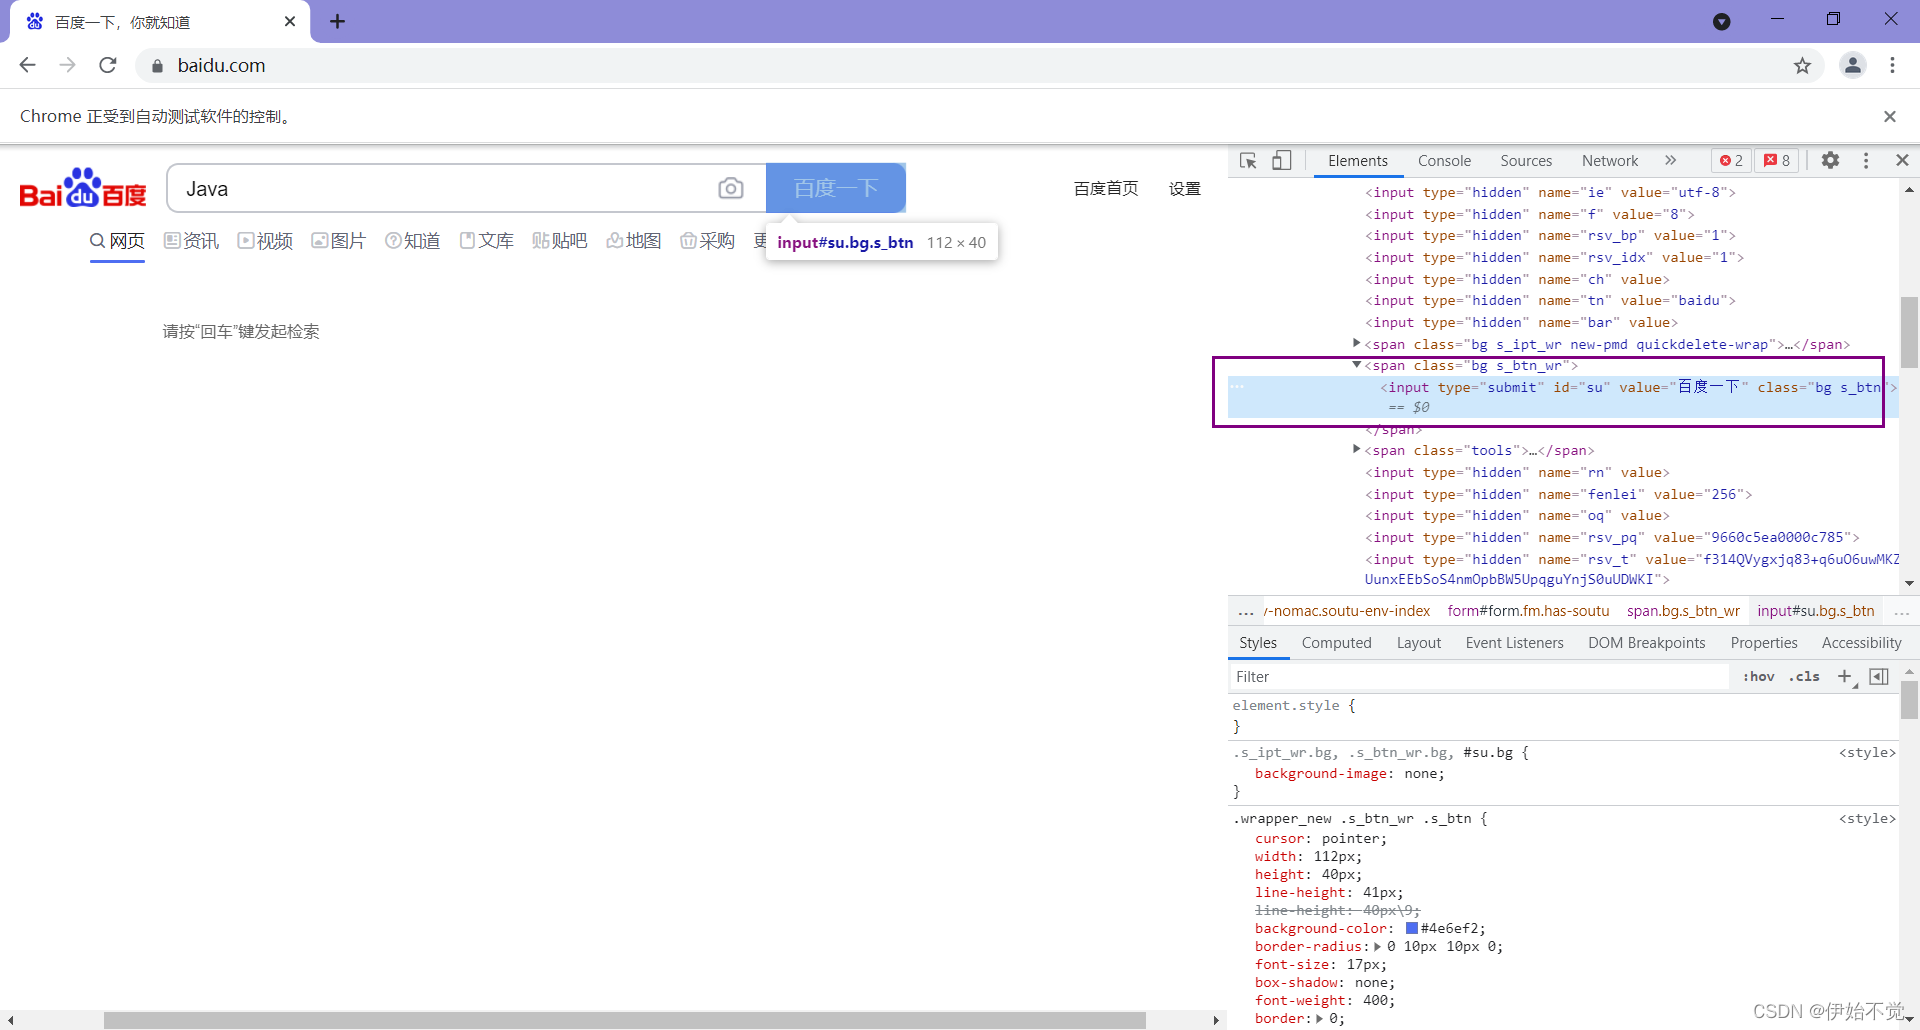1920x1030 pixels.
Task: Select the input submit id su row
Action: pyautogui.click(x=1563, y=396)
